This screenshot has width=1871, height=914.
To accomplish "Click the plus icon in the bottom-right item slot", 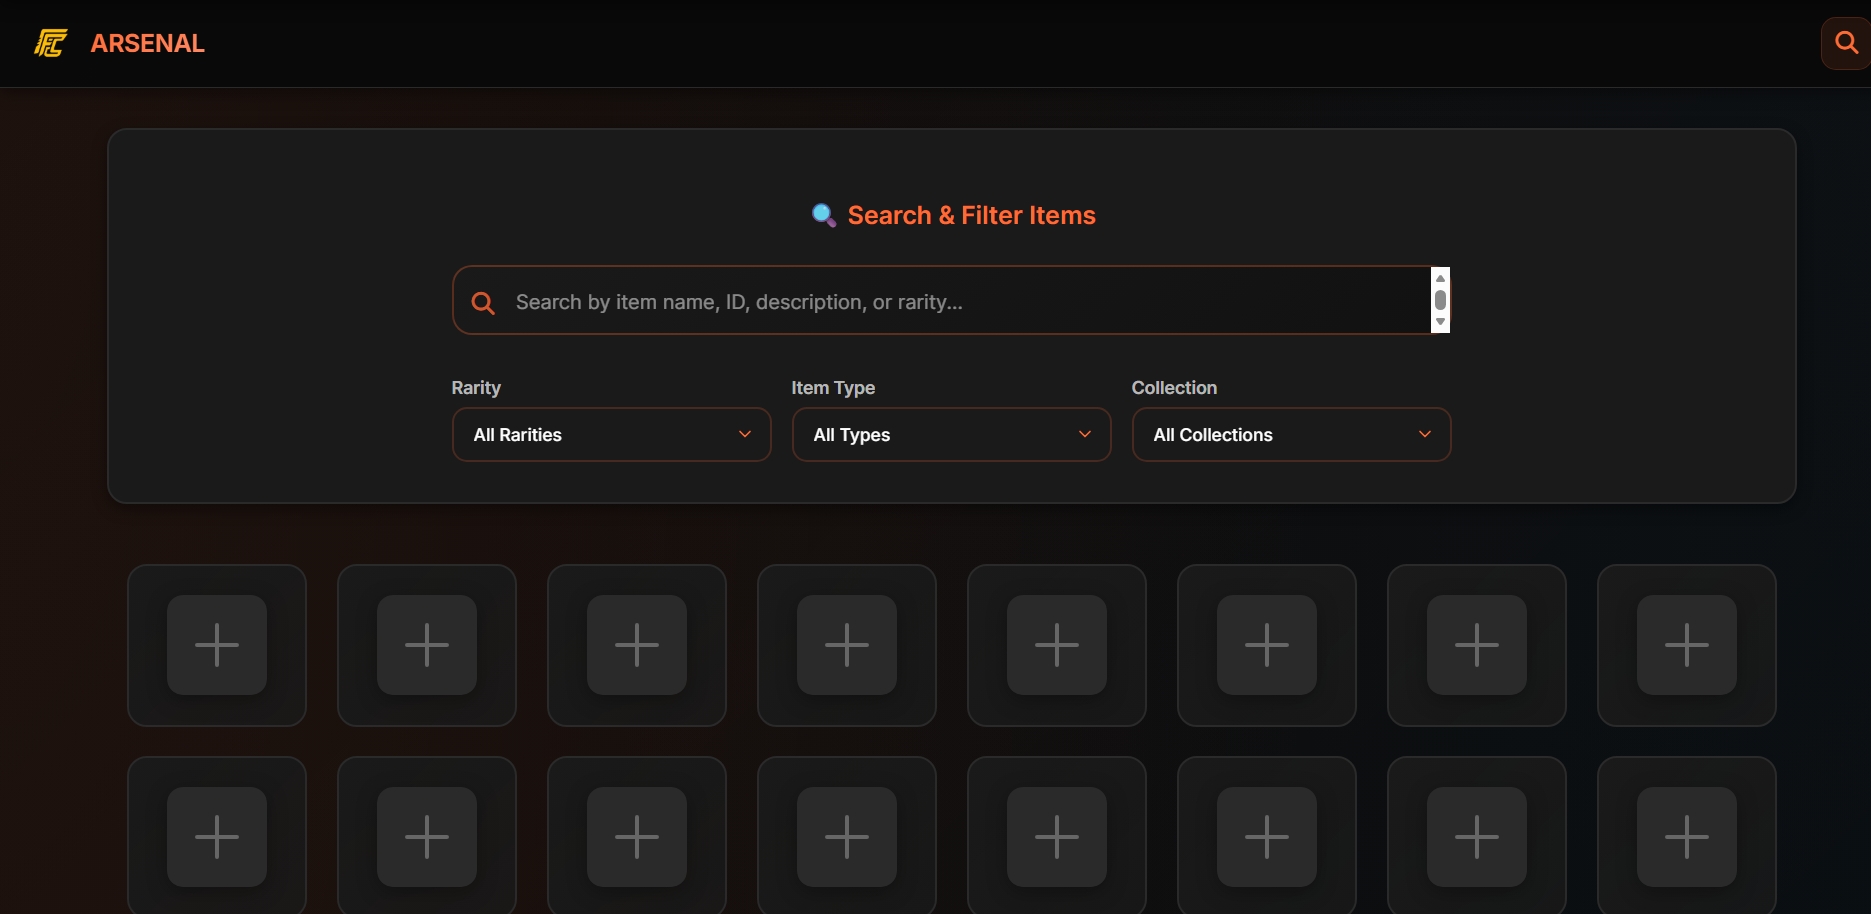I will coord(1686,838).
